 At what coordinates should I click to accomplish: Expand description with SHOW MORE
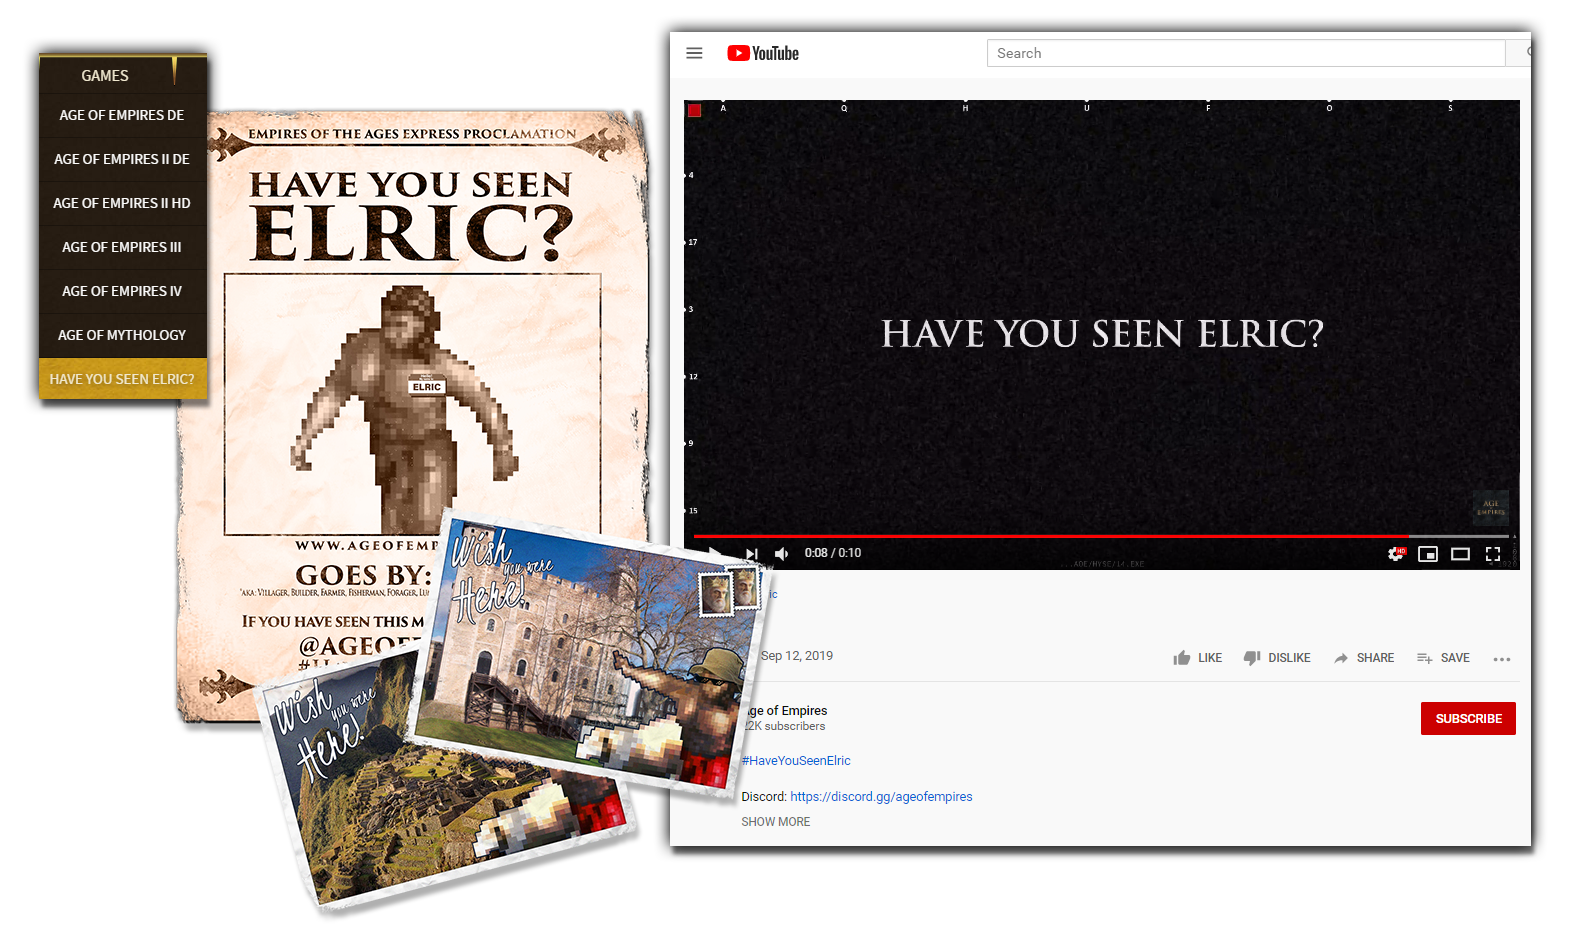tap(776, 822)
